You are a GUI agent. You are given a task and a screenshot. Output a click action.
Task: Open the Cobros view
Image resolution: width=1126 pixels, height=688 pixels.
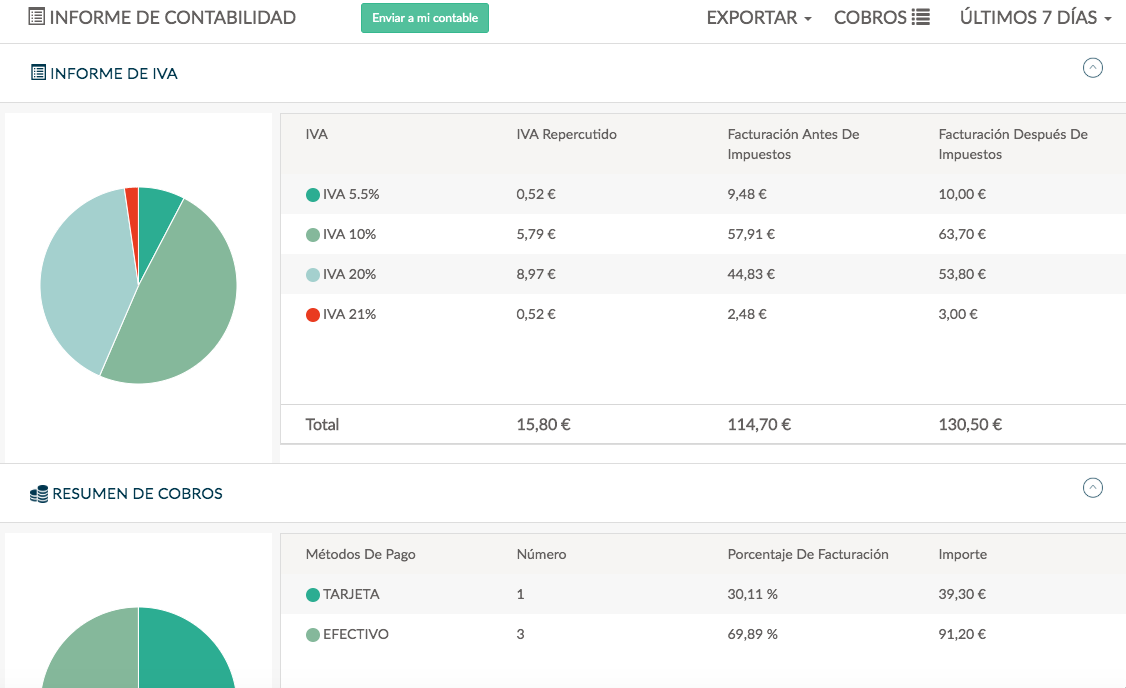870,18
